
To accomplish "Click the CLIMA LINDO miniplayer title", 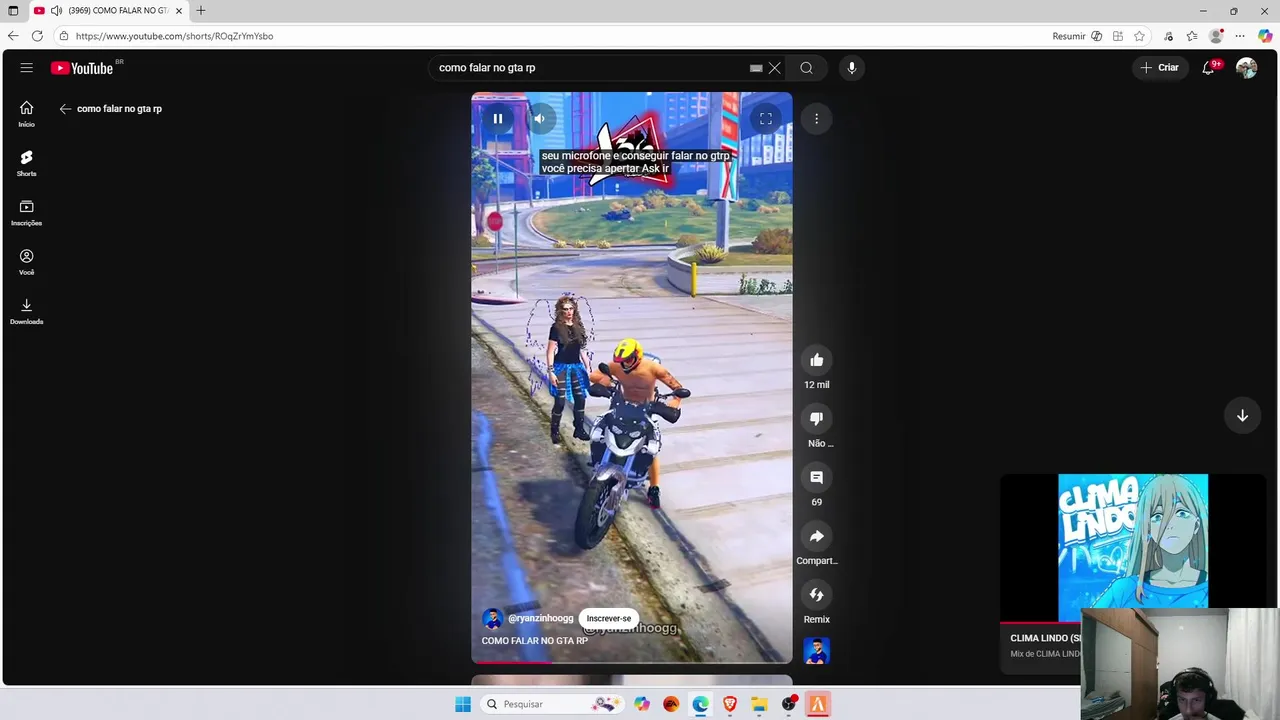I will (x=1044, y=638).
